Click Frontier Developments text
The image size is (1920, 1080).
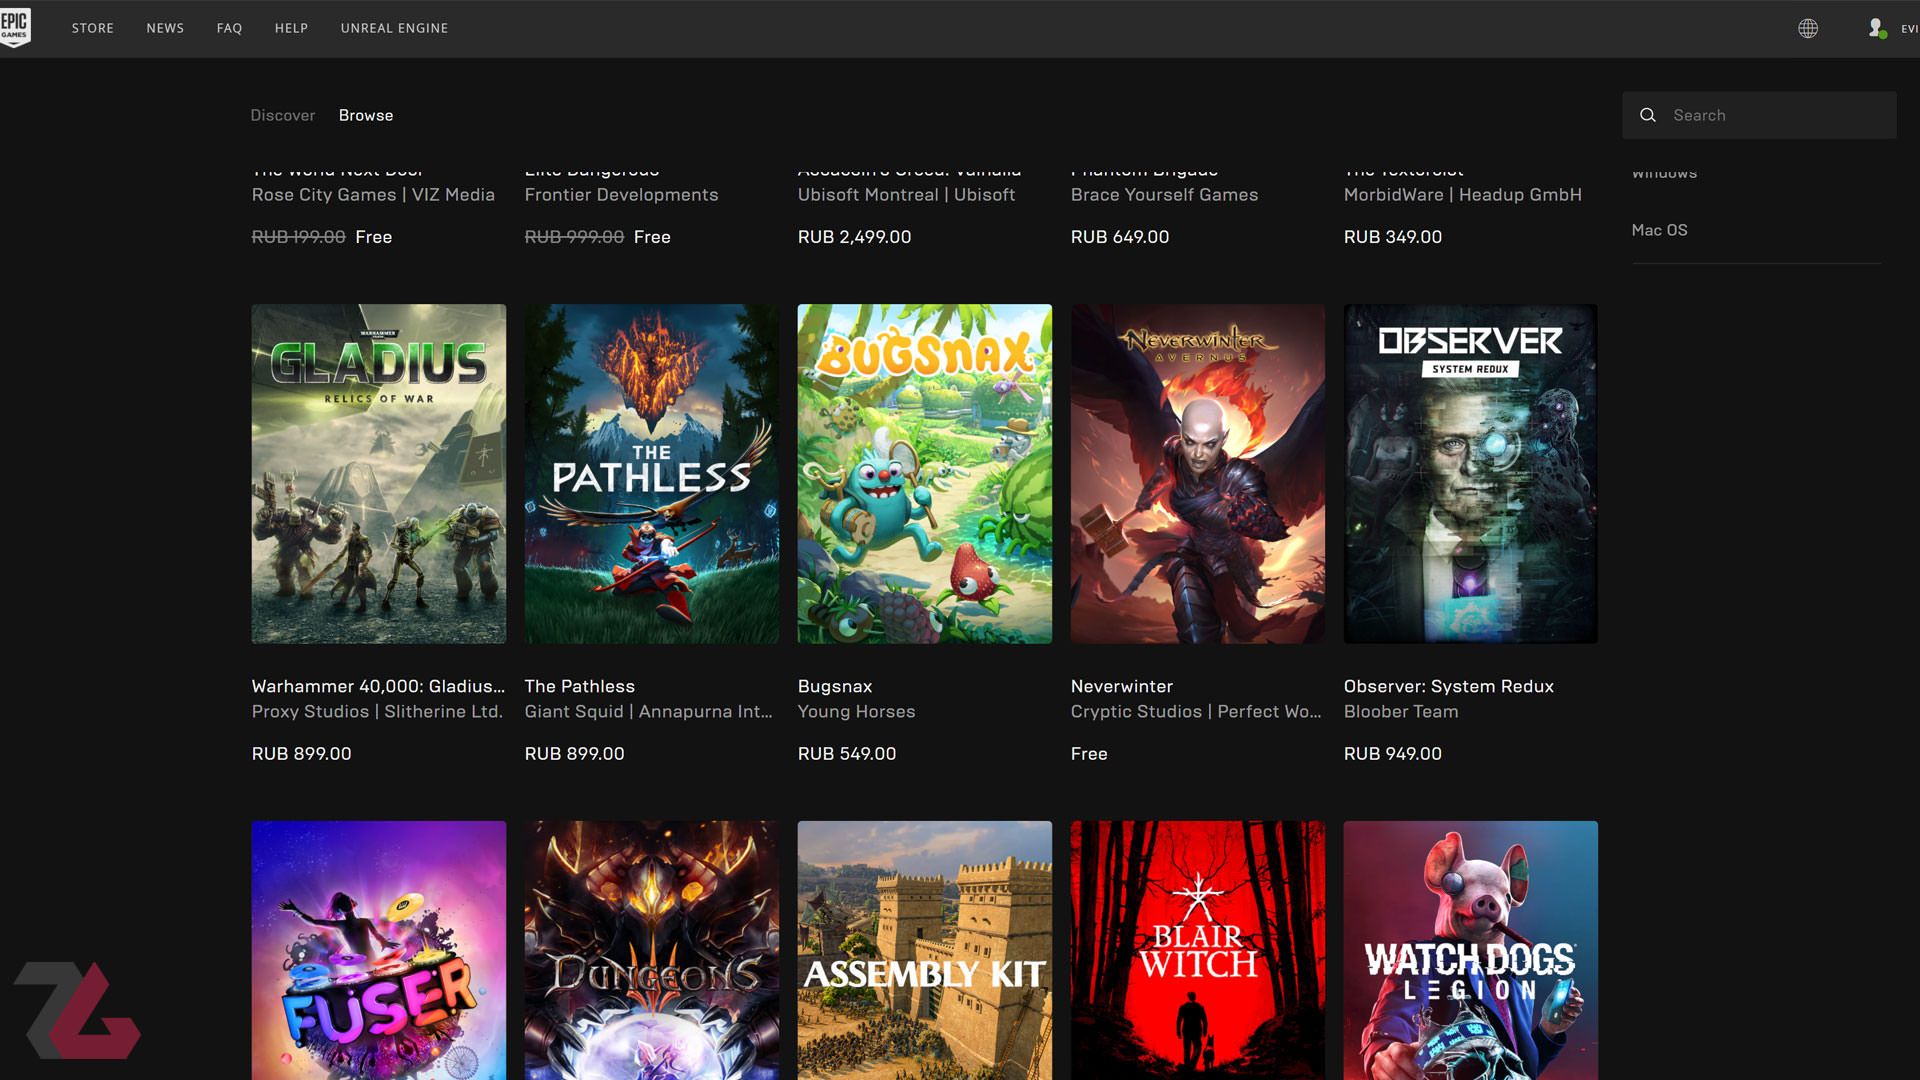(x=622, y=194)
